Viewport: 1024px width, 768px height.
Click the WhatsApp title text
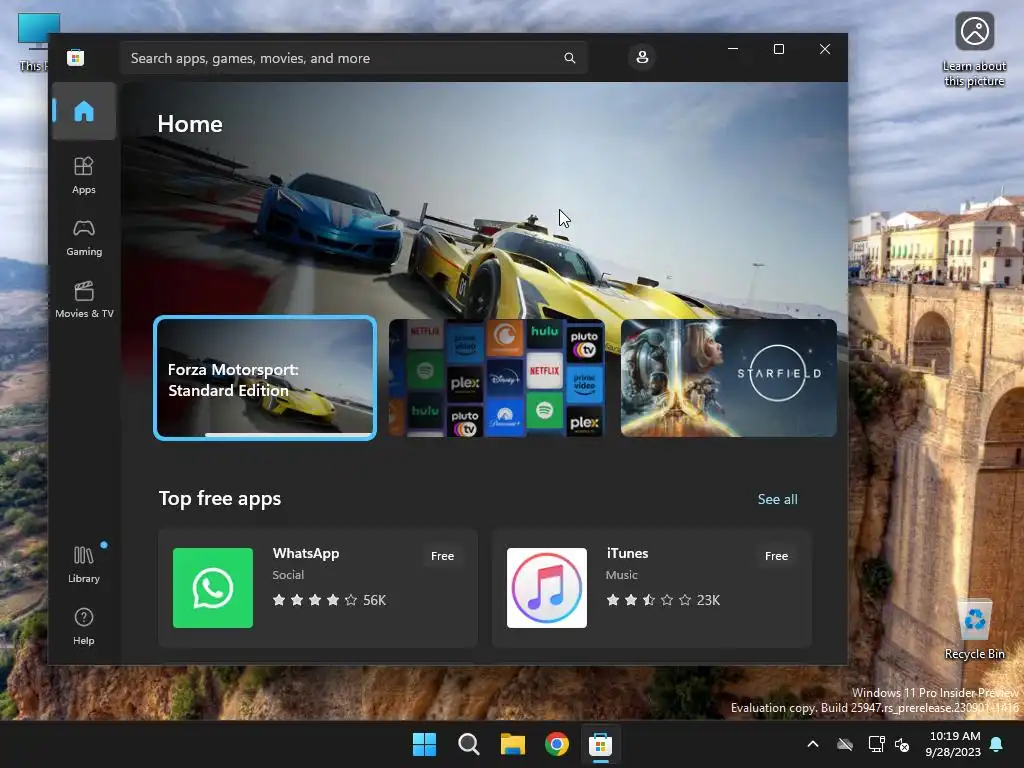(306, 553)
